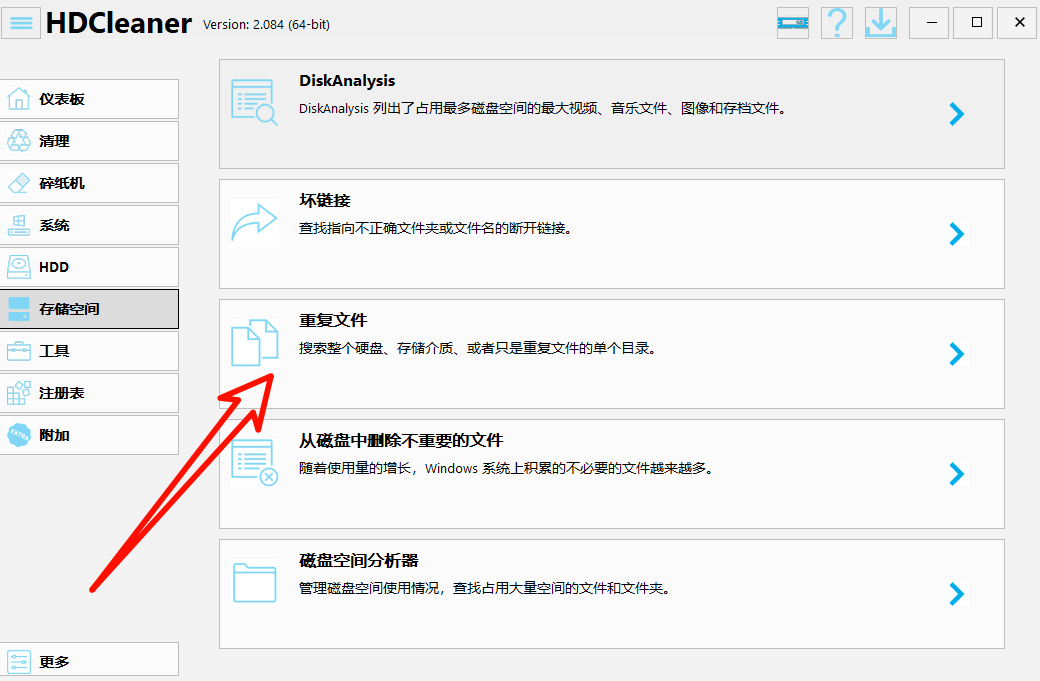
Task: Open the help question mark icon
Action: point(837,23)
